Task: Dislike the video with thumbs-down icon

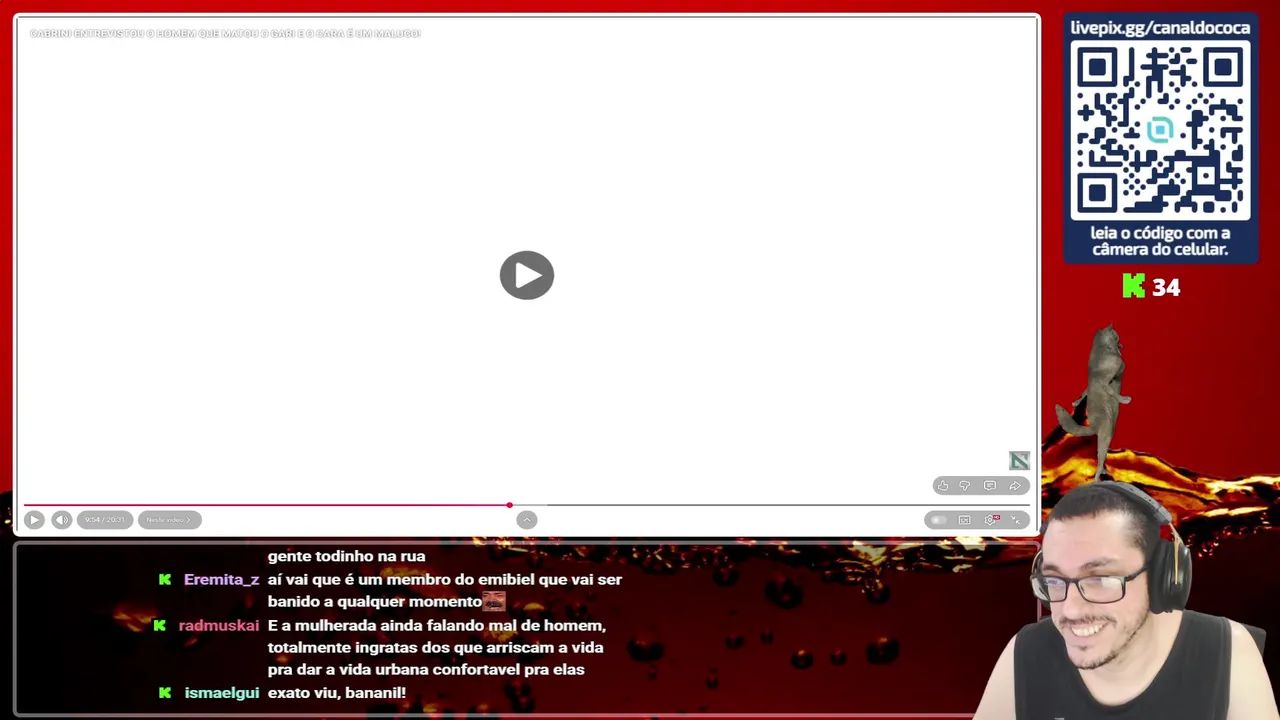Action: coord(965,486)
